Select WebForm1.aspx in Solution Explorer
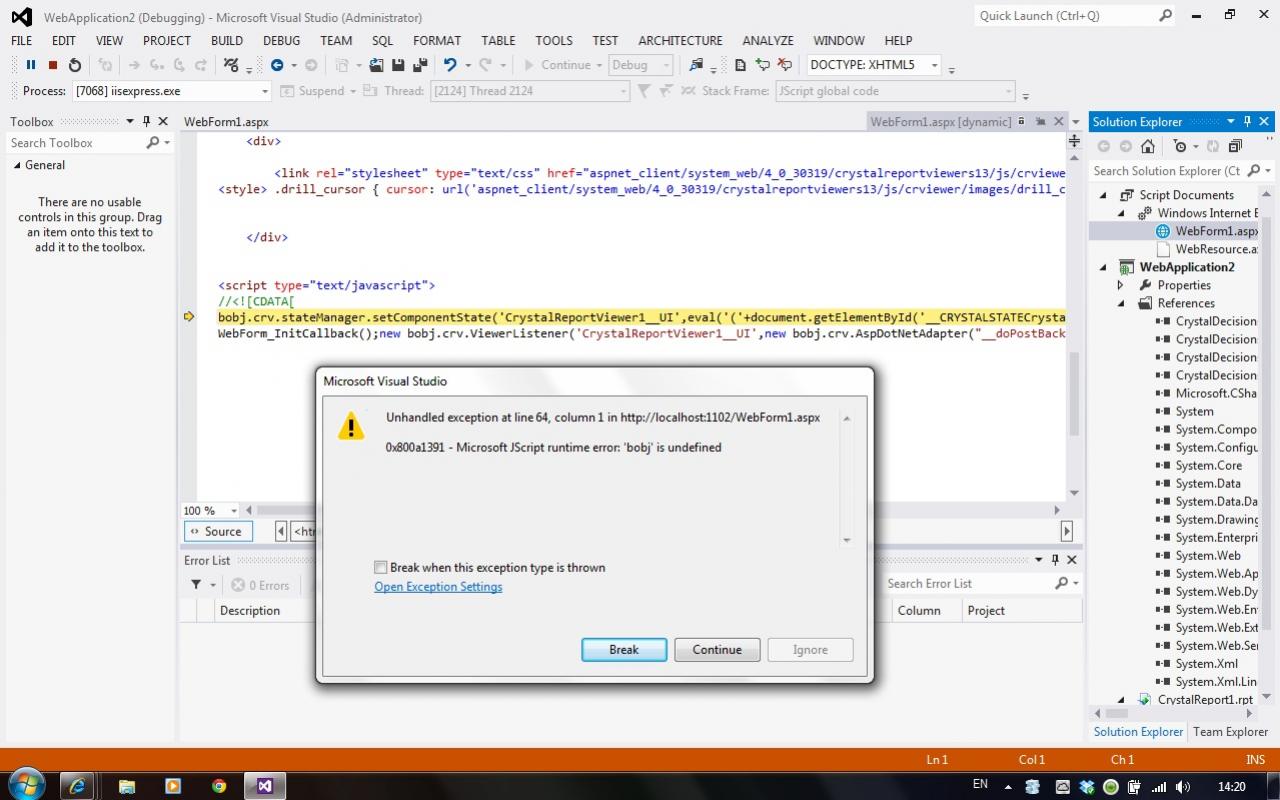 [x=1216, y=231]
